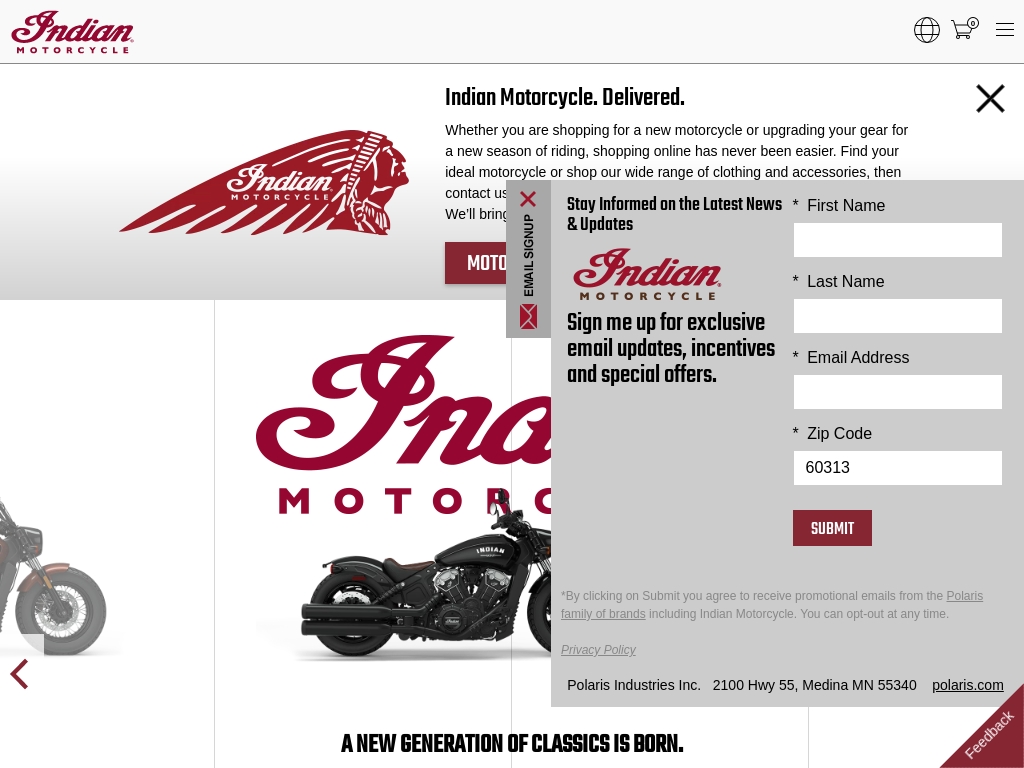
Task: Focus the Last Name input field
Action: pyautogui.click(x=897, y=316)
